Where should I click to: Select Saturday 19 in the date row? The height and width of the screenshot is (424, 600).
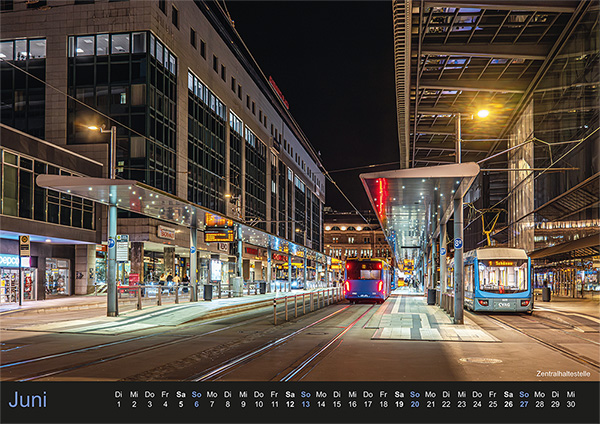(399, 399)
